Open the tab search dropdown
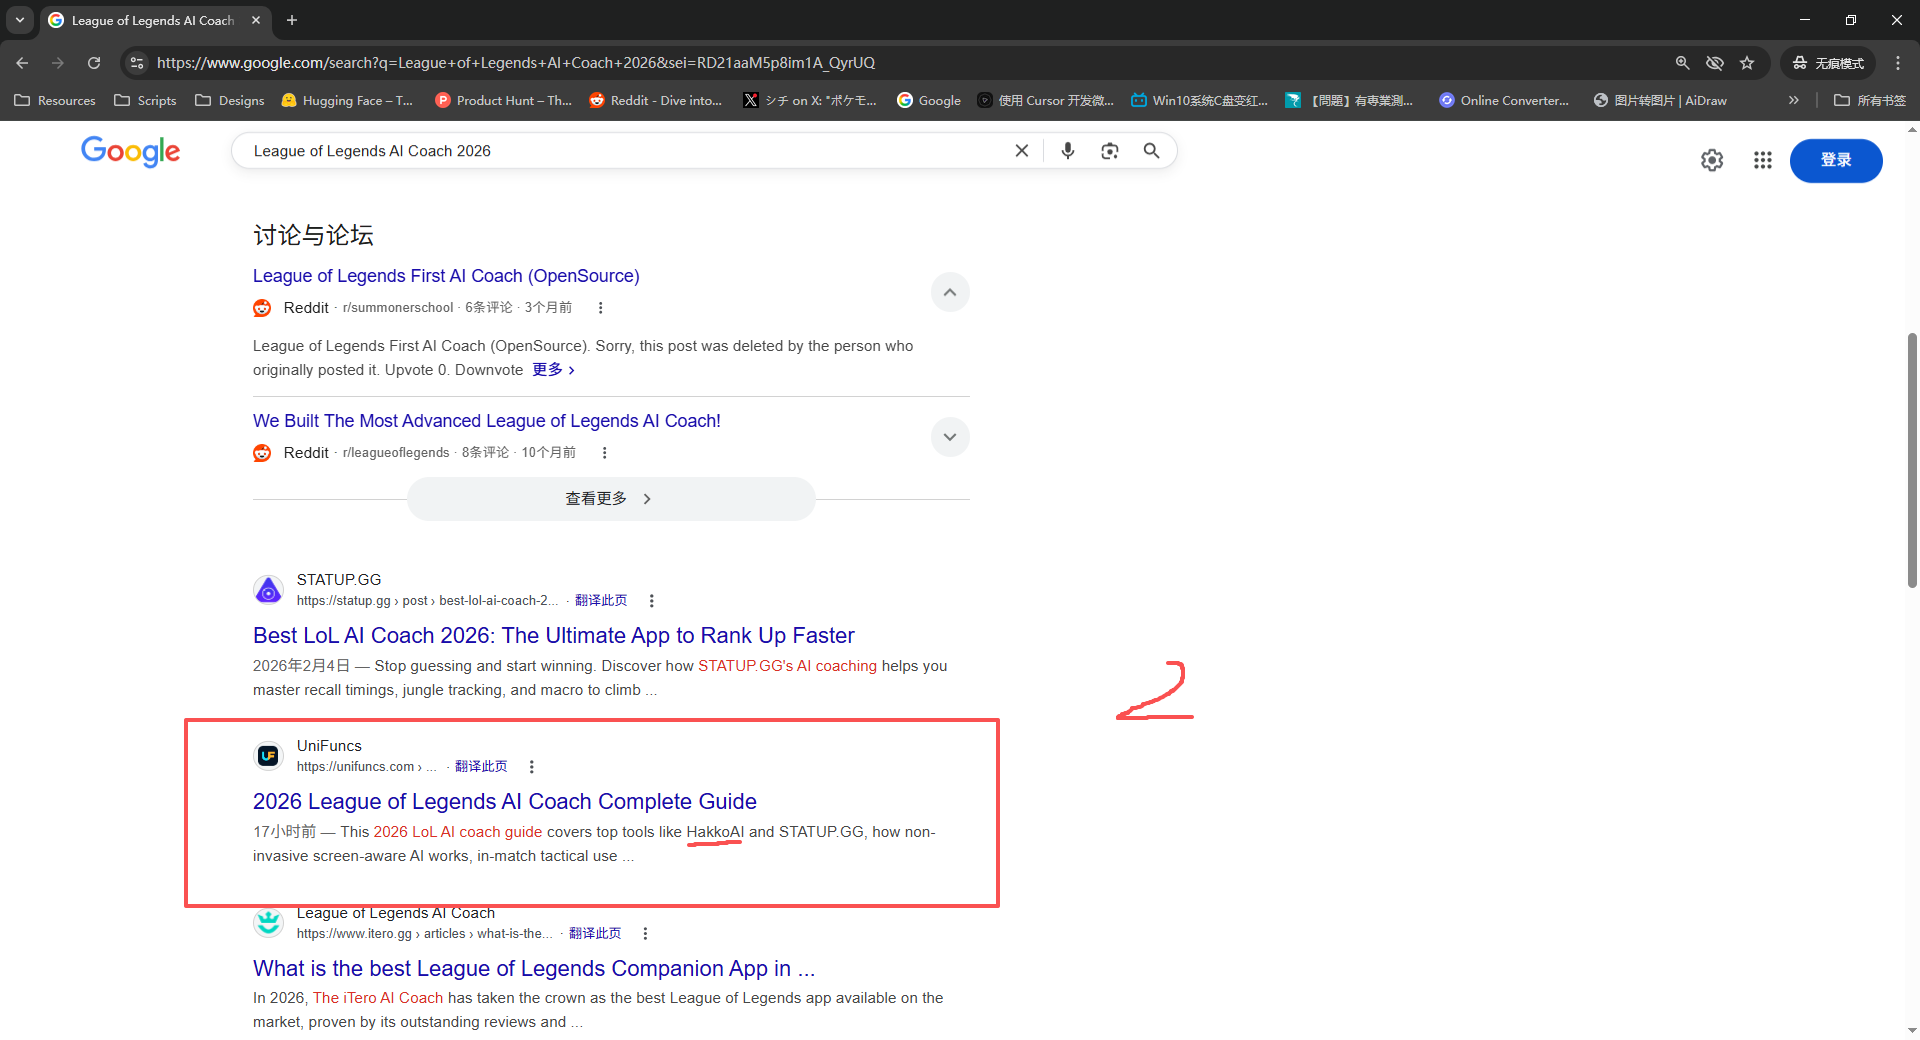Viewport: 1920px width, 1040px height. click(x=20, y=20)
